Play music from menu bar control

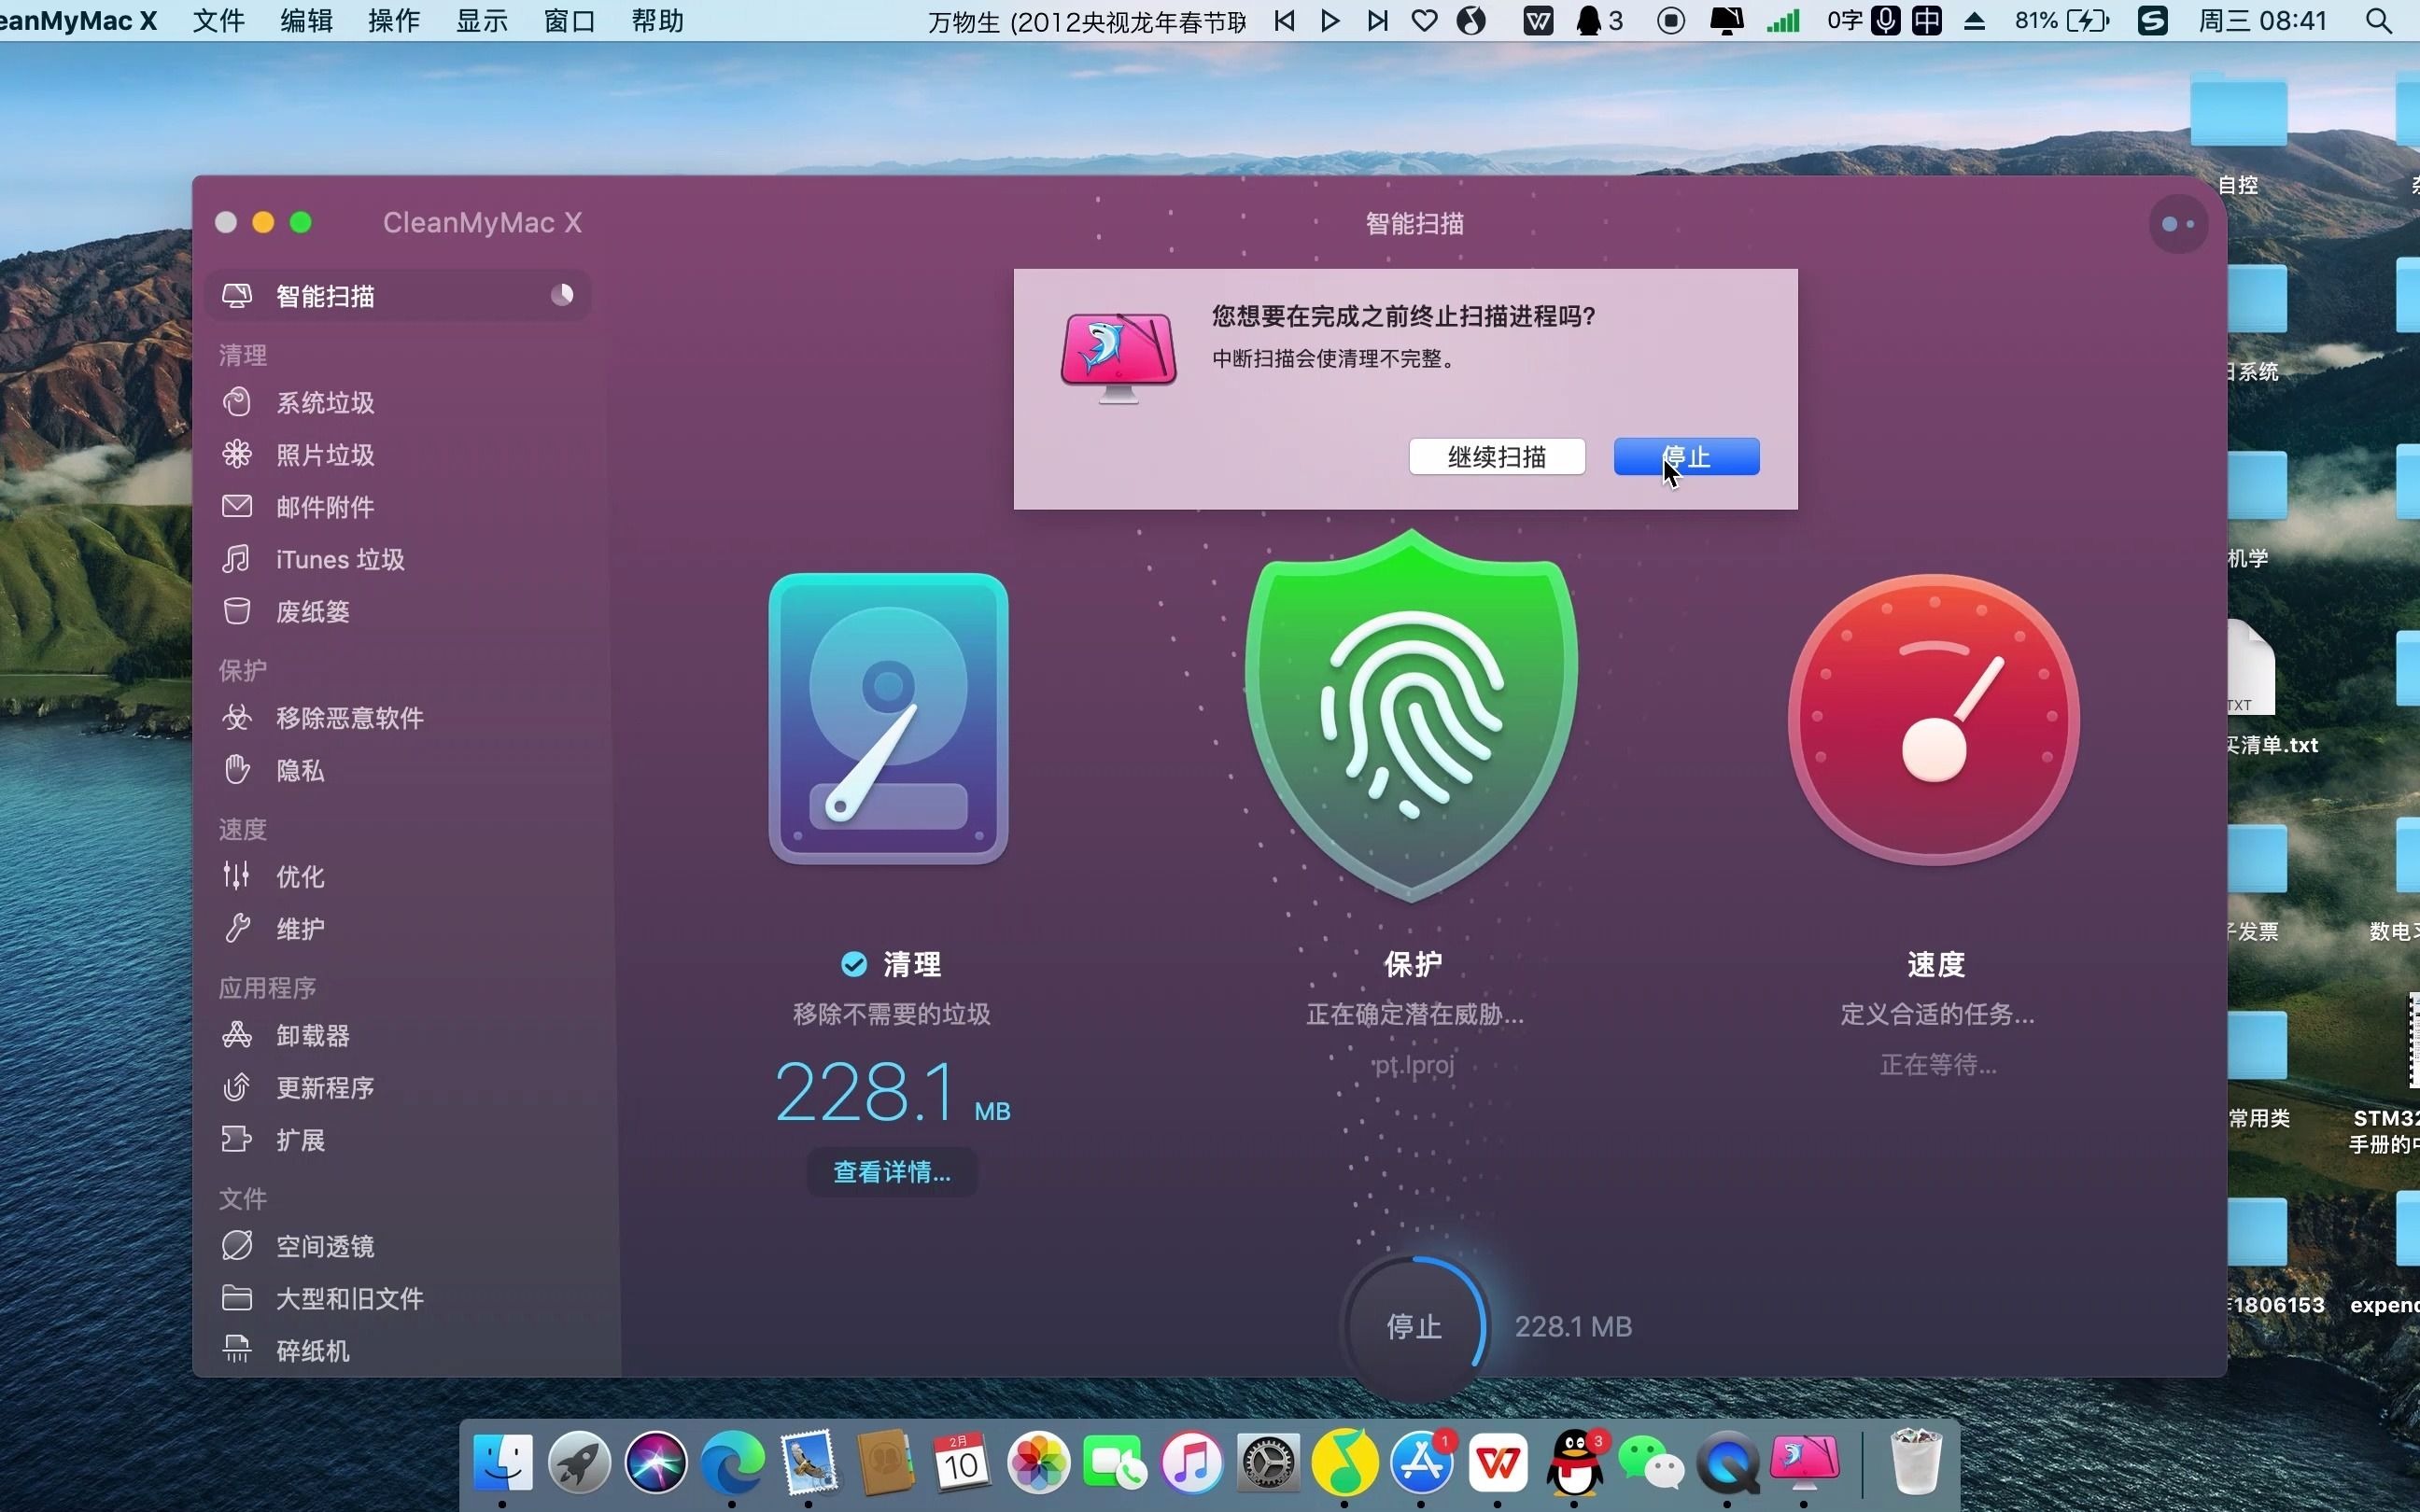pyautogui.click(x=1330, y=20)
